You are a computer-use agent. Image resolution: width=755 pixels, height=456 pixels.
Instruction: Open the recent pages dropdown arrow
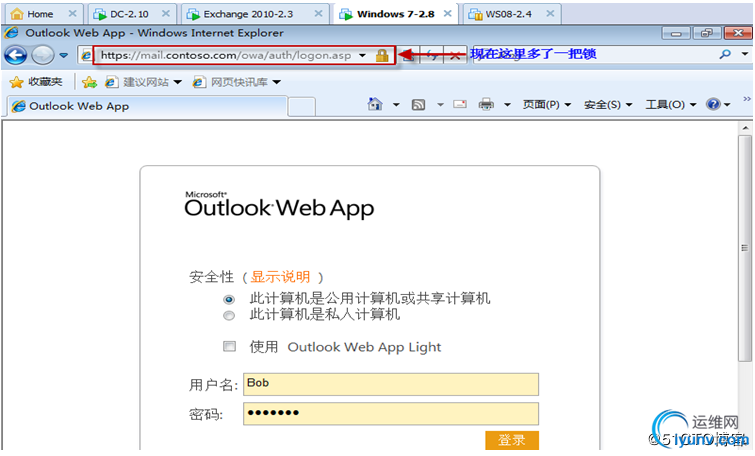point(64,56)
